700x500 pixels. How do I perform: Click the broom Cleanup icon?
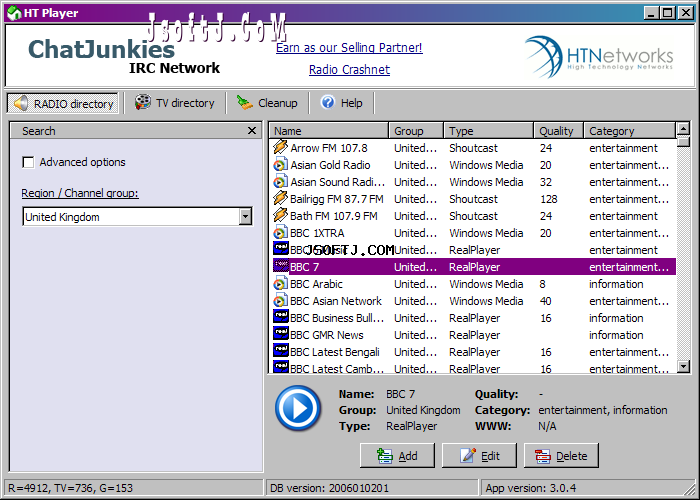pyautogui.click(x=245, y=103)
